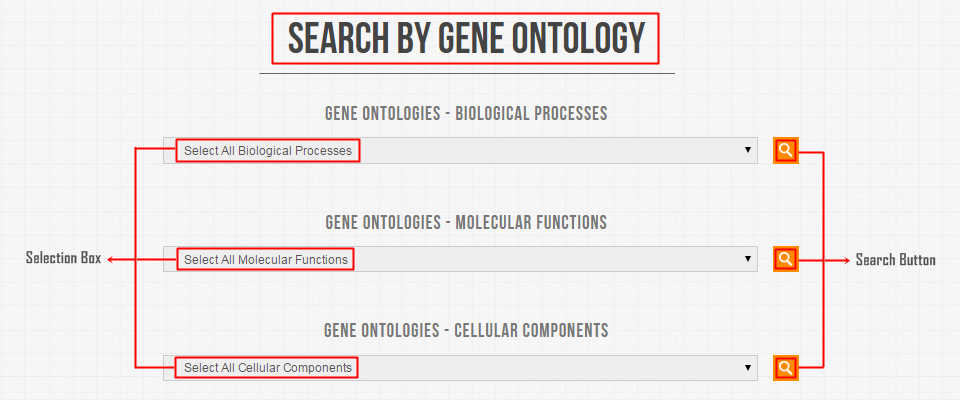Click the red arrowhead pointing to Selection Box
The height and width of the screenshot is (400, 960).
[x=111, y=260]
